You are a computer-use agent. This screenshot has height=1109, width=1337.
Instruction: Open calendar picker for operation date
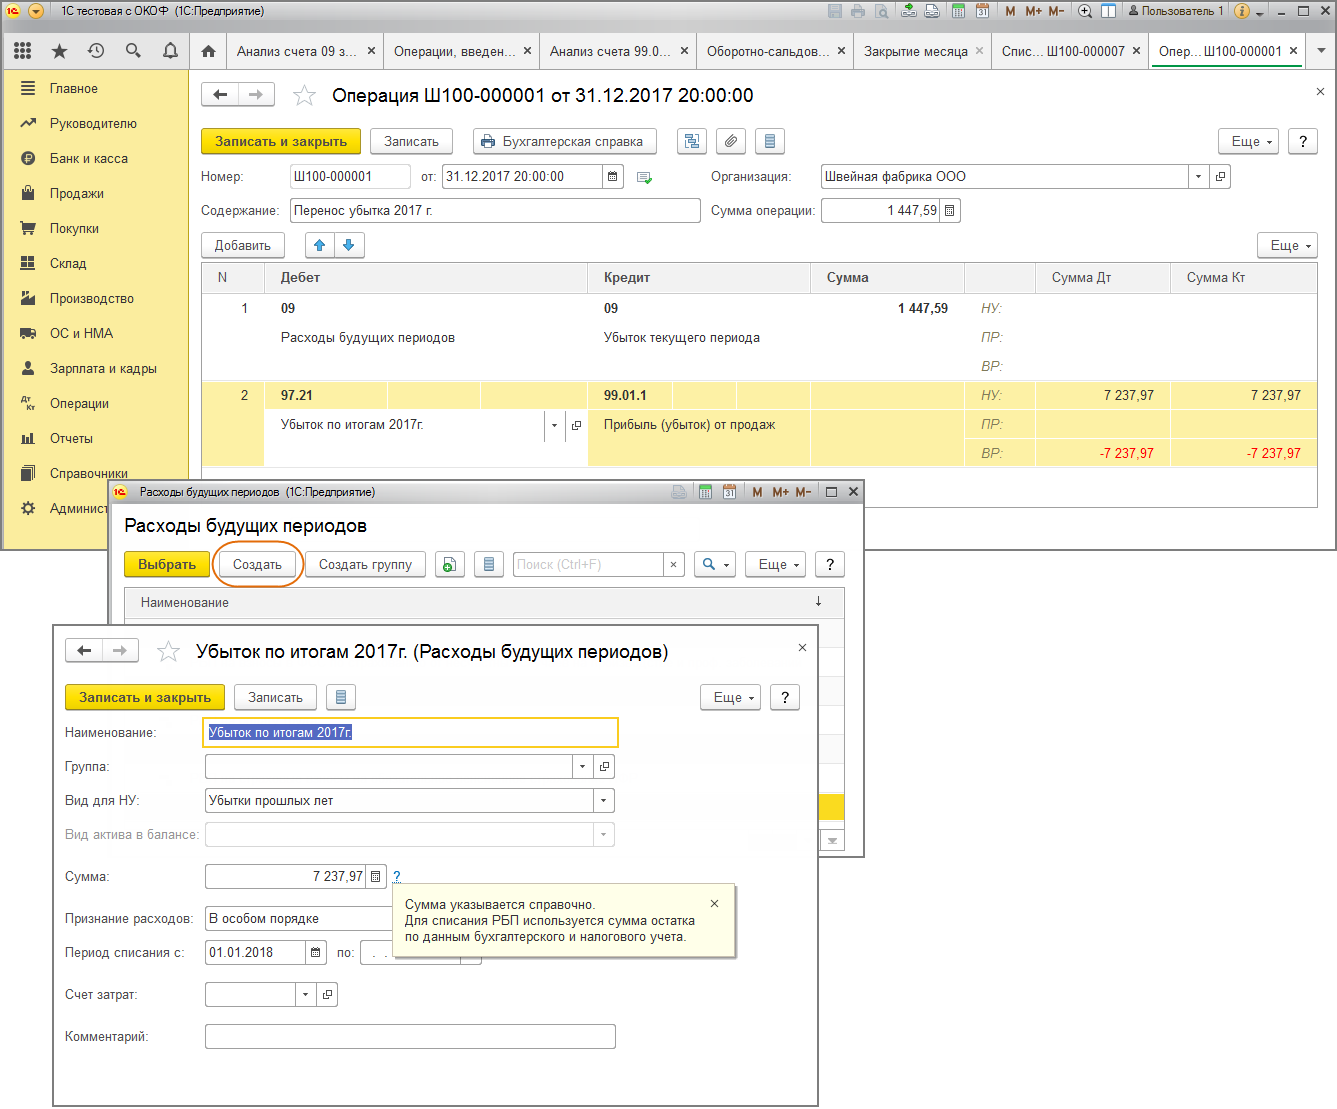(613, 177)
